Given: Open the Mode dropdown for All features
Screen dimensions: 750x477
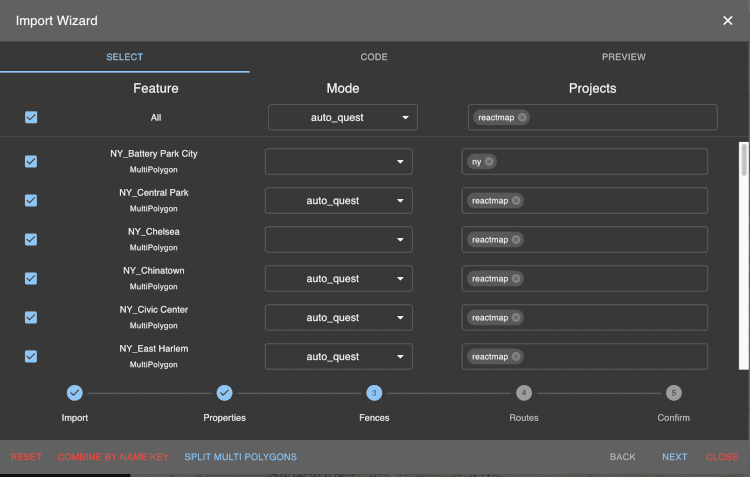Looking at the screenshot, I should 342,118.
